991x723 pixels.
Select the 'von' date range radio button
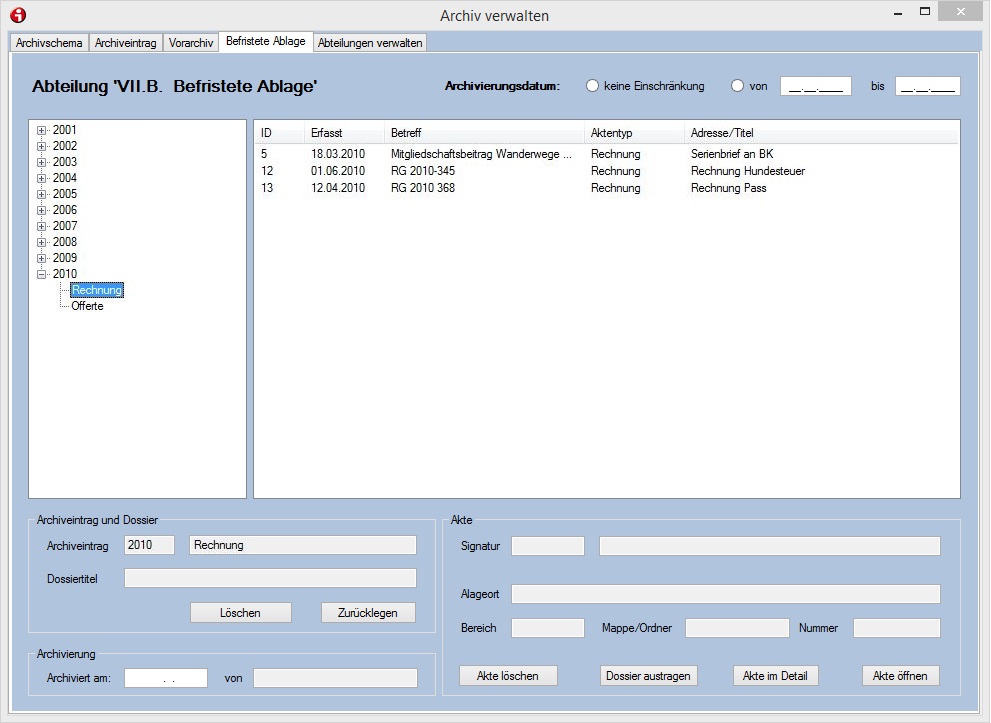738,86
